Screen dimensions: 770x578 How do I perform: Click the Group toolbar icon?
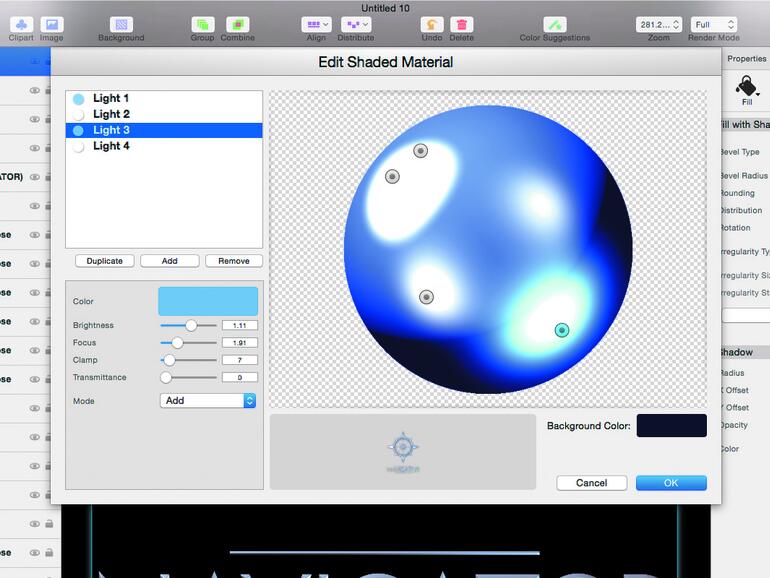click(x=202, y=25)
